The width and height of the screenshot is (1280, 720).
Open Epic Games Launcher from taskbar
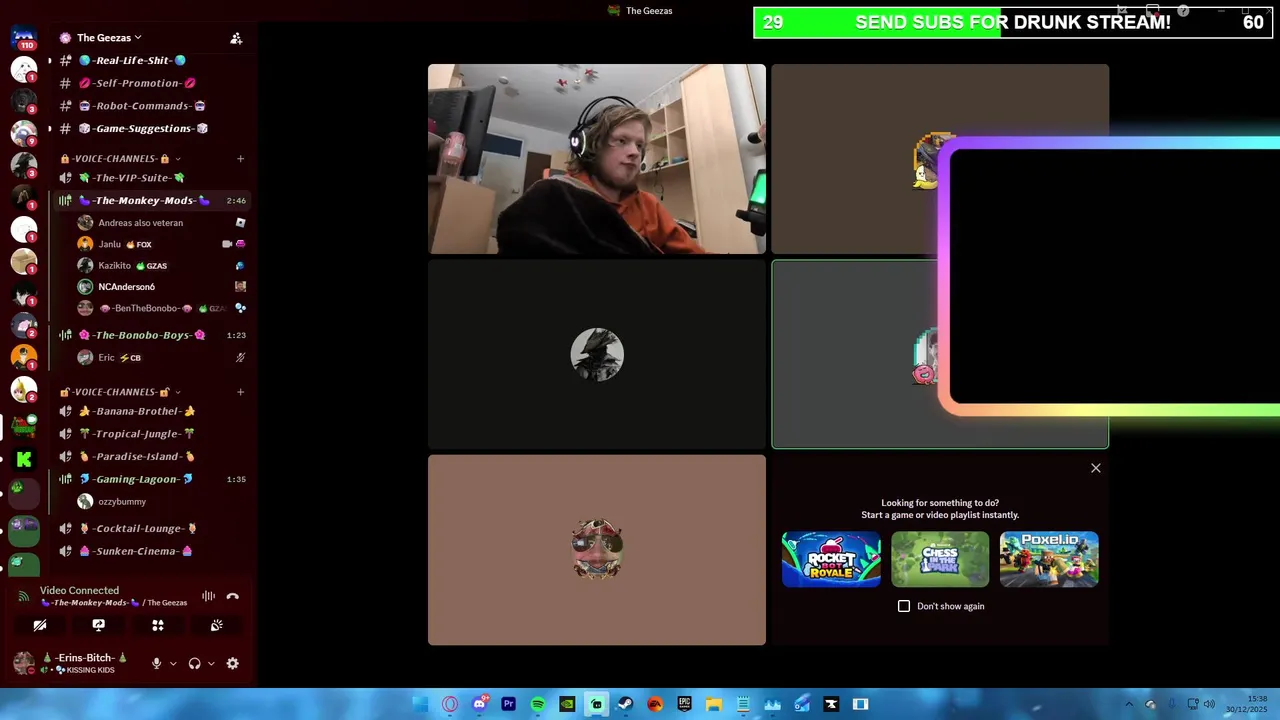(684, 704)
